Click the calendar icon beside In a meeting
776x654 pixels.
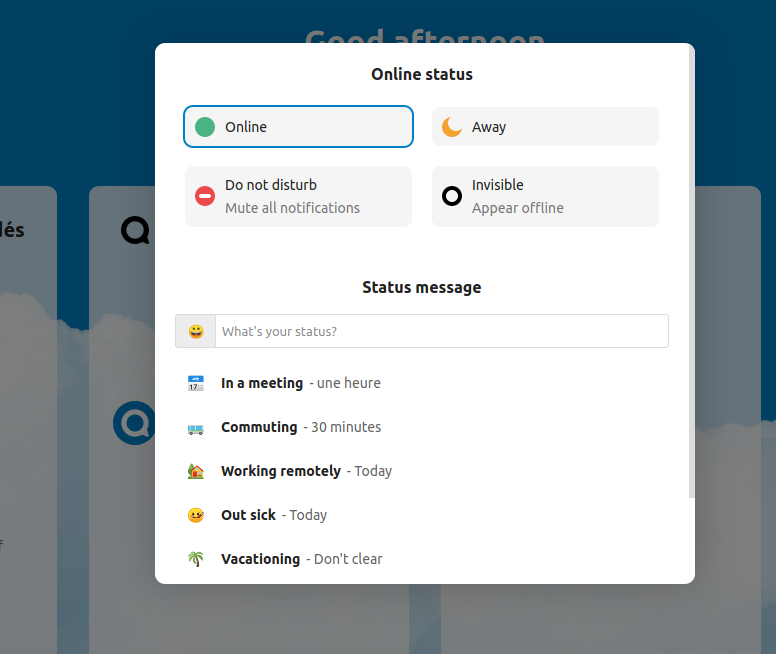(196, 383)
